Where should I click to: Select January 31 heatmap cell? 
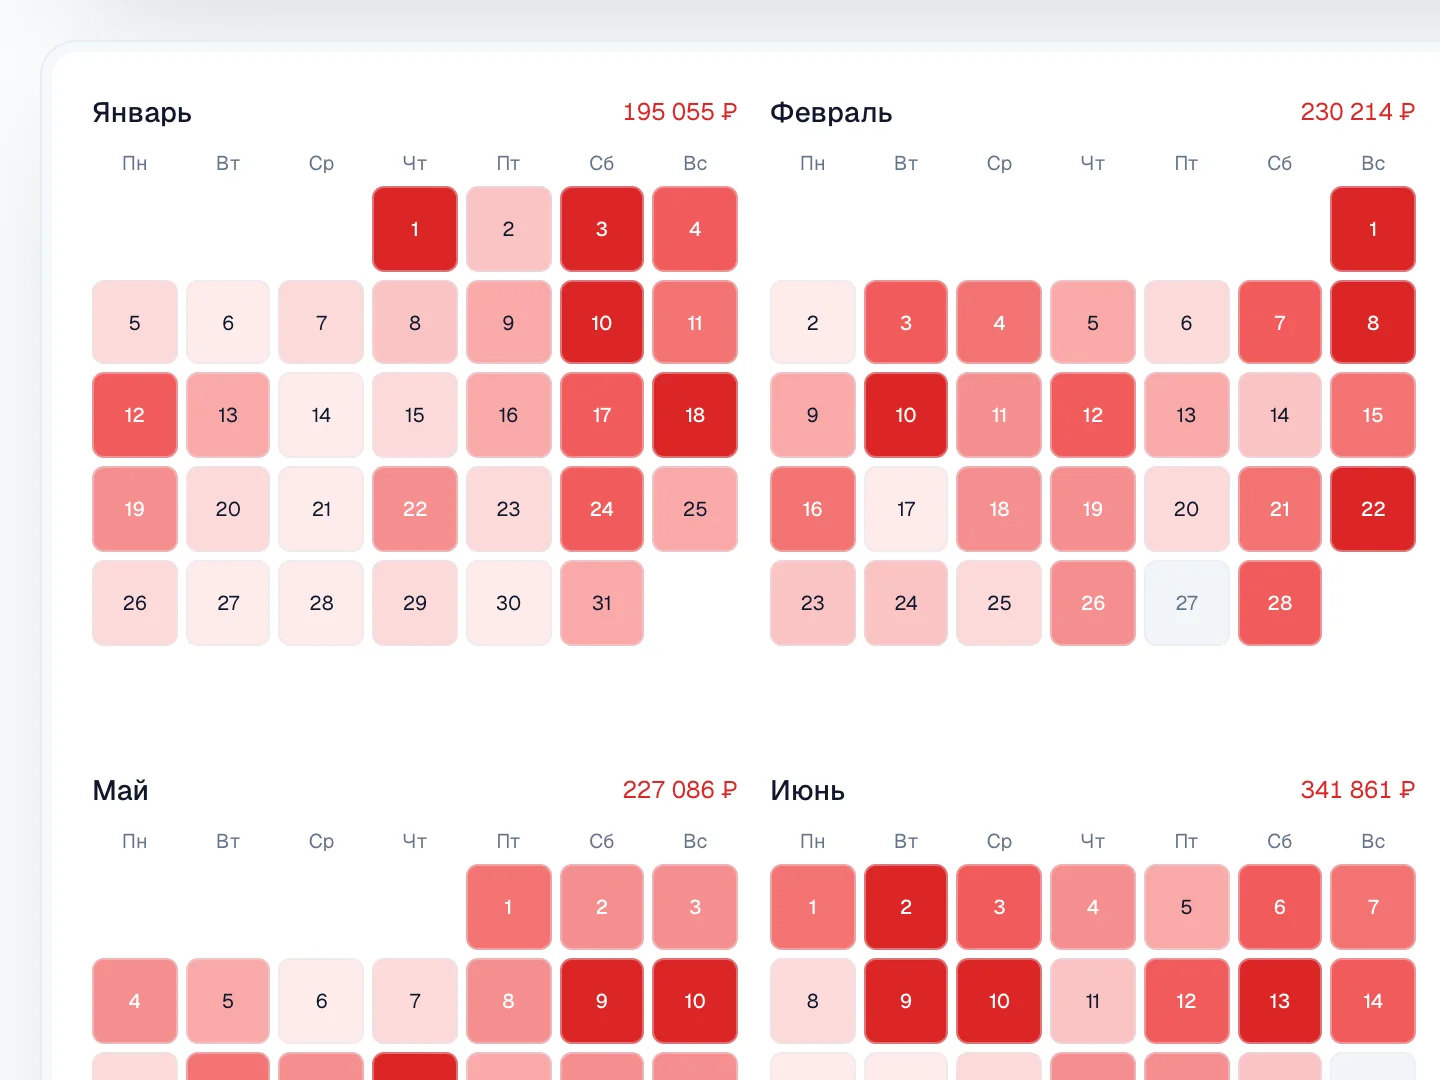(x=601, y=603)
